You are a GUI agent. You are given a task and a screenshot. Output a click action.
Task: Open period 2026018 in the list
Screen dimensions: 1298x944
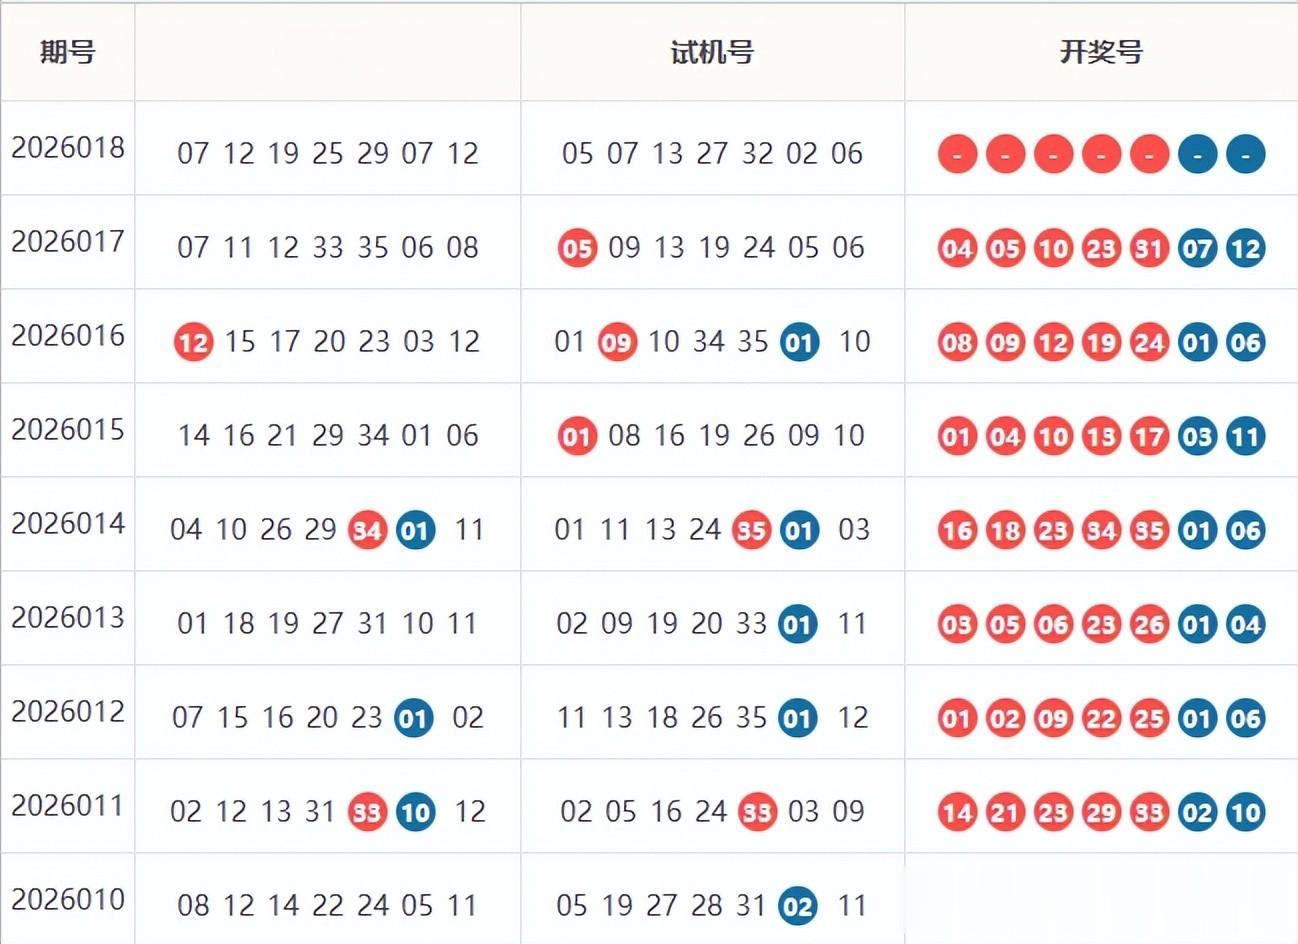pos(68,148)
